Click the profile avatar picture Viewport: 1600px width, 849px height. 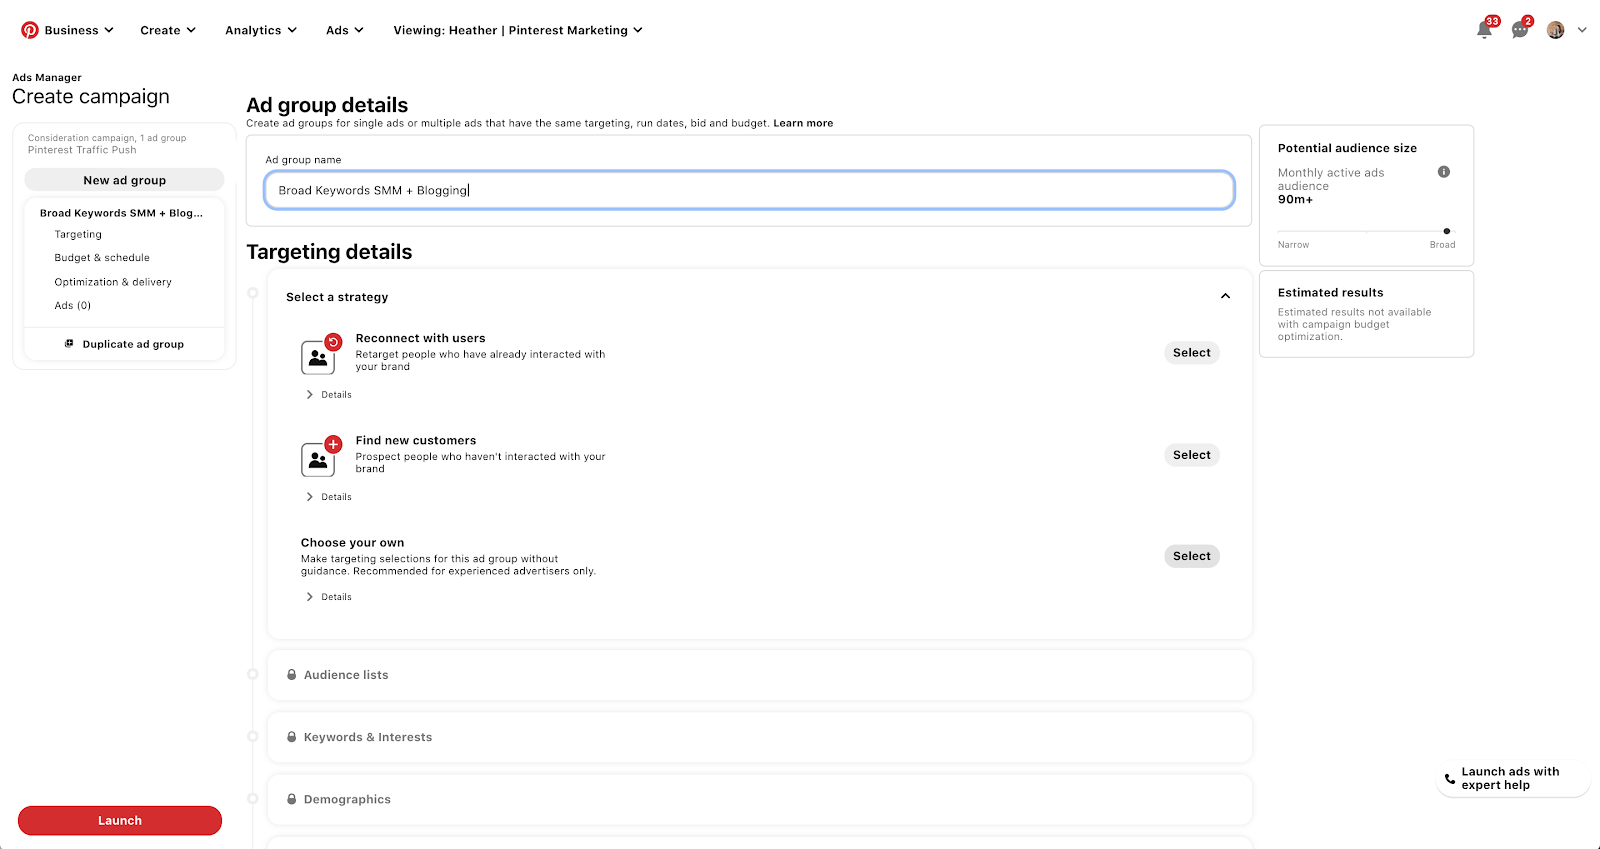click(1555, 30)
